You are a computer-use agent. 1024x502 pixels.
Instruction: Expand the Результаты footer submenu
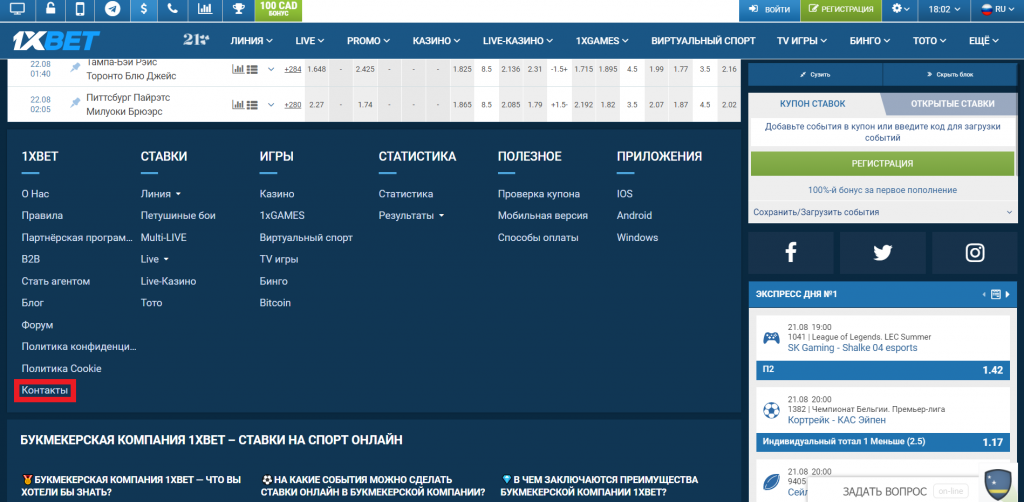click(411, 215)
